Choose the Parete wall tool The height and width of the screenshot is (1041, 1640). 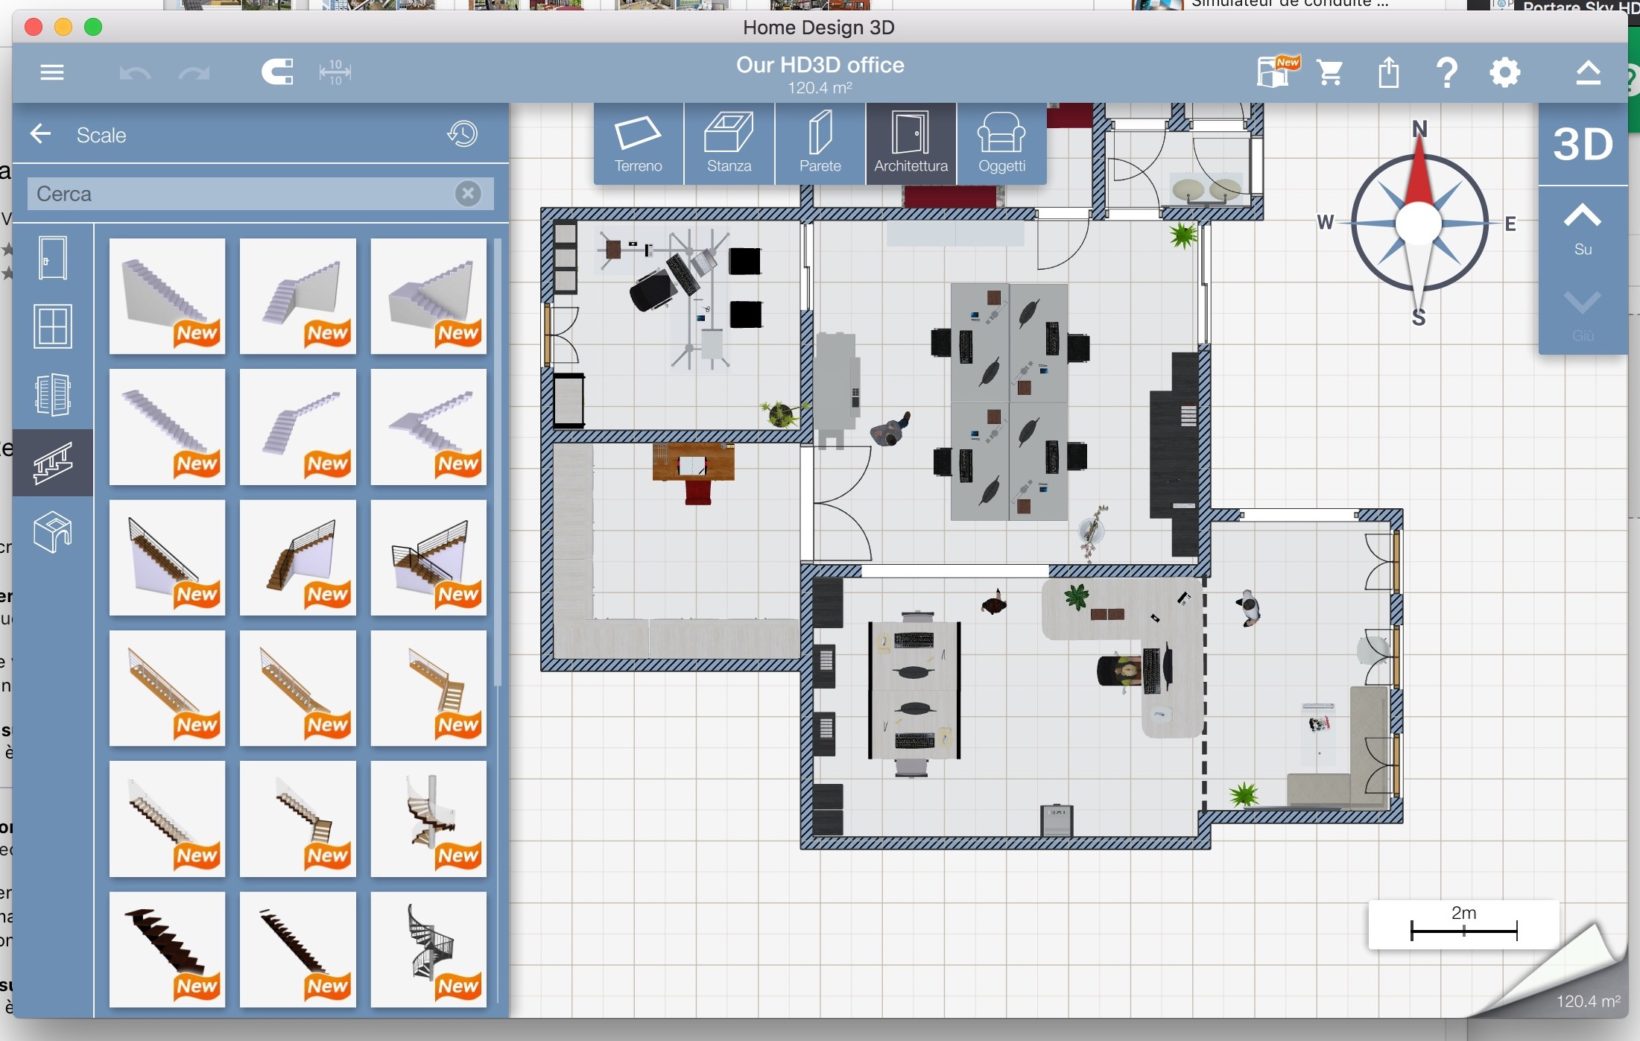(820, 144)
